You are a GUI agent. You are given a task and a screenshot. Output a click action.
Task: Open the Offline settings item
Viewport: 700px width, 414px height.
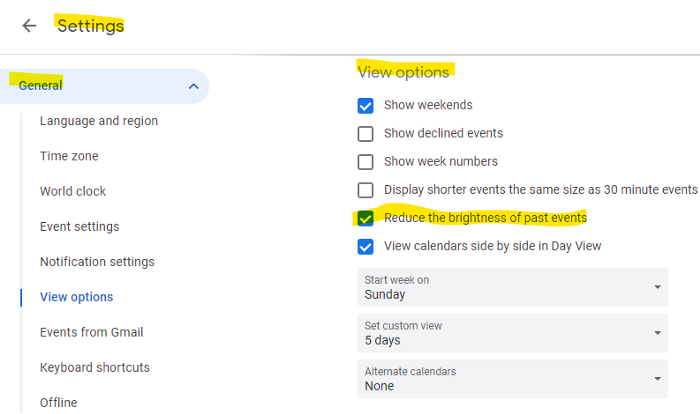click(58, 402)
